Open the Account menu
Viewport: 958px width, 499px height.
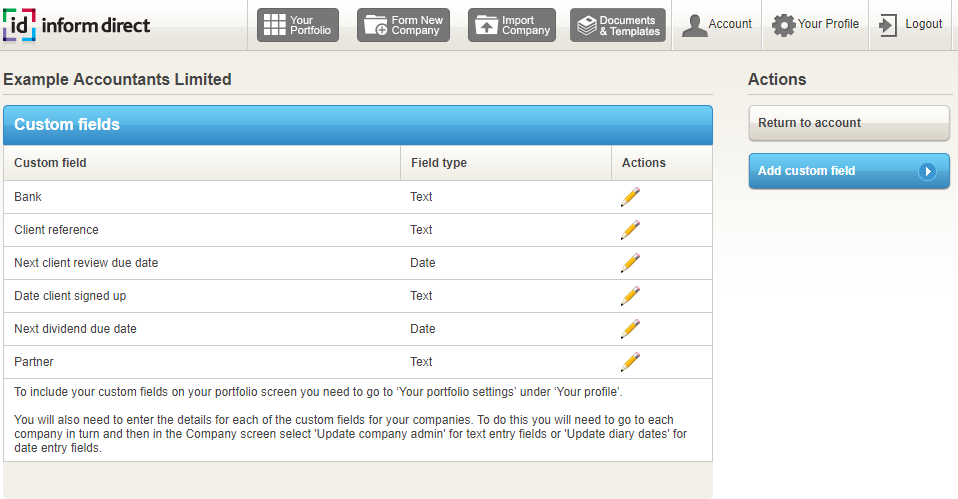(716, 25)
